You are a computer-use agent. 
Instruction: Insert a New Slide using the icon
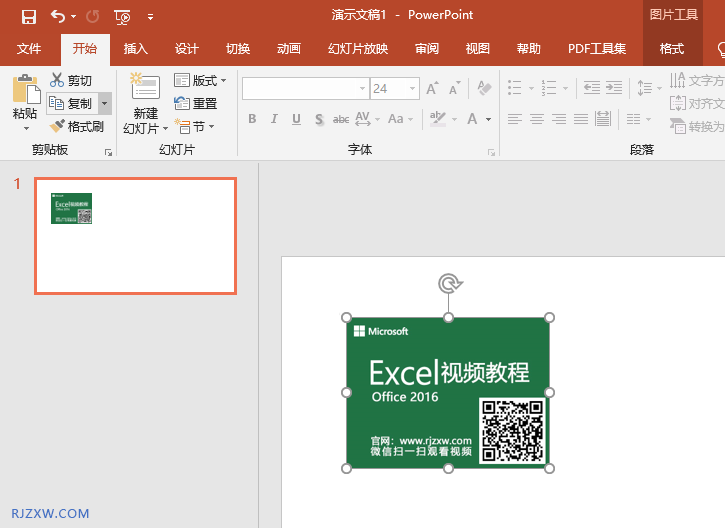145,88
